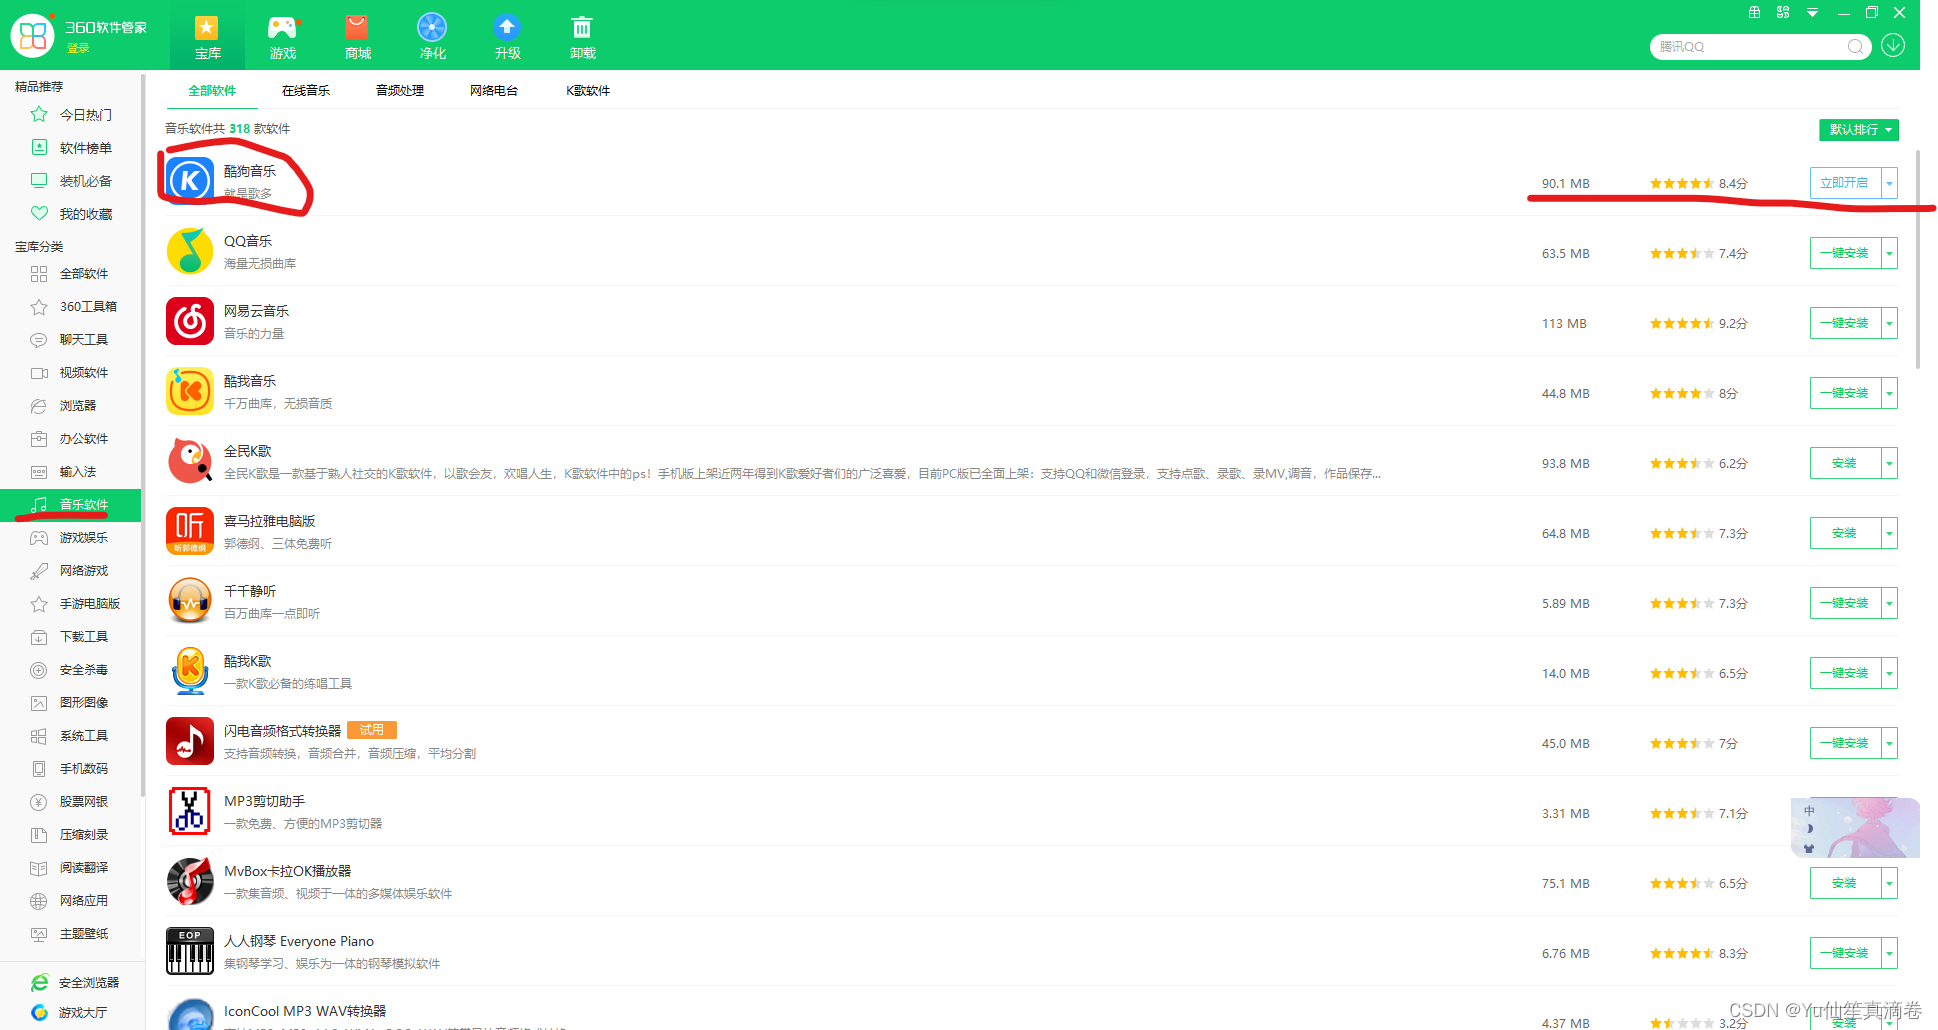Expand install options arrow for QQ音乐
This screenshot has width=1938, height=1030.
[1889, 253]
